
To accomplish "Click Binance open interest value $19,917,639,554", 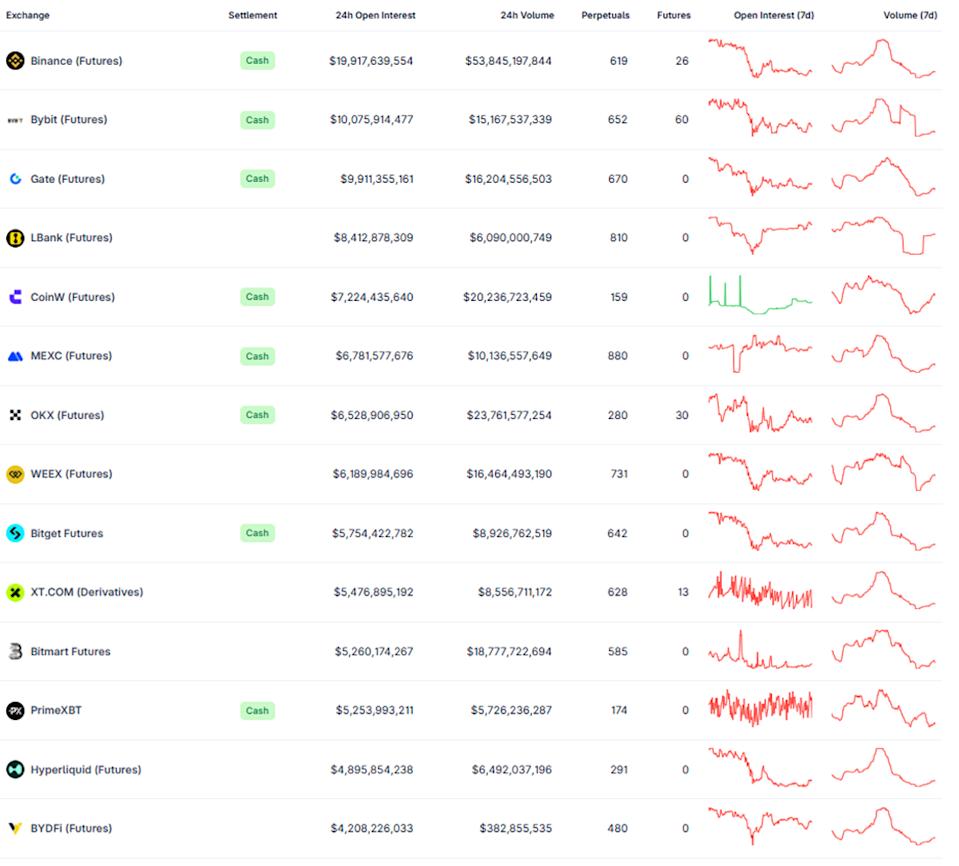I will (x=371, y=61).
